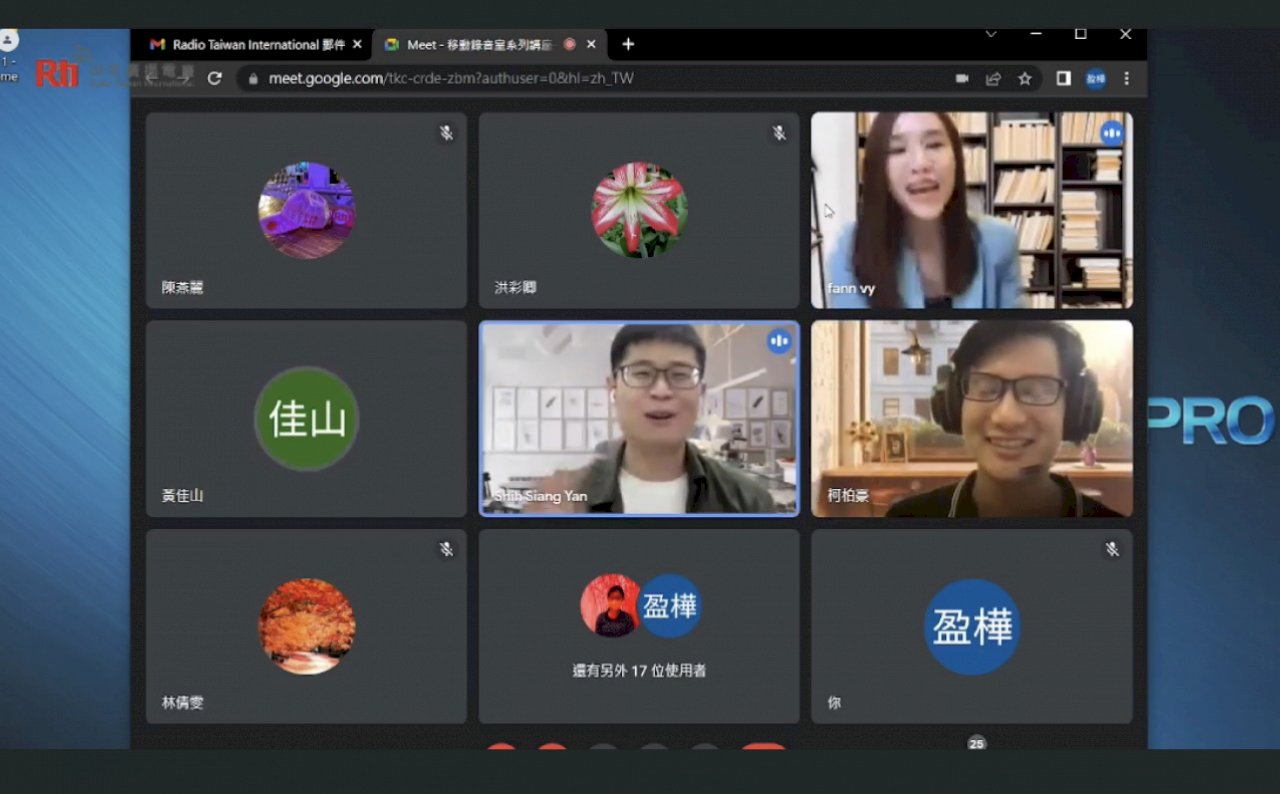This screenshot has width=1280, height=794.
Task: Close the Radio Taiwan International tab
Action: pos(358,44)
